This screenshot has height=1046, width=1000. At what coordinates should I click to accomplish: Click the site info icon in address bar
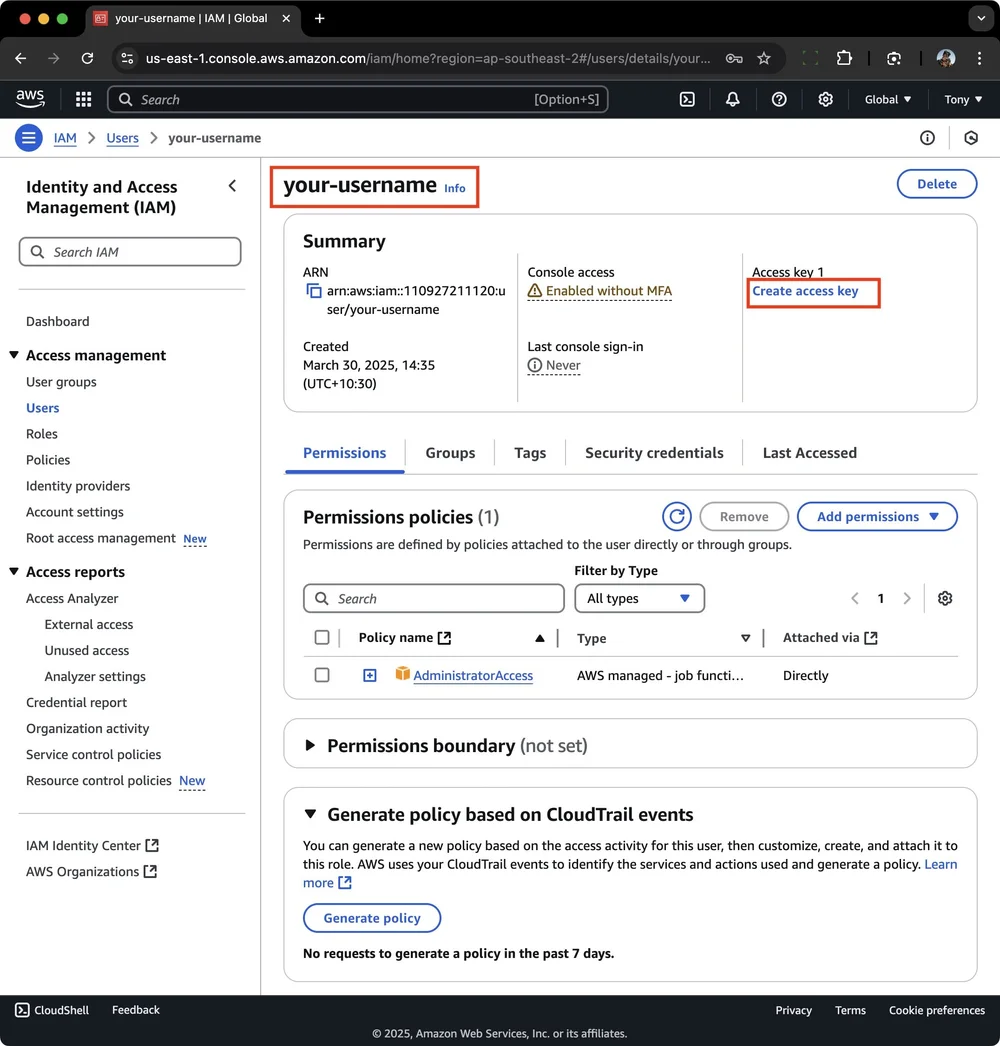(127, 58)
